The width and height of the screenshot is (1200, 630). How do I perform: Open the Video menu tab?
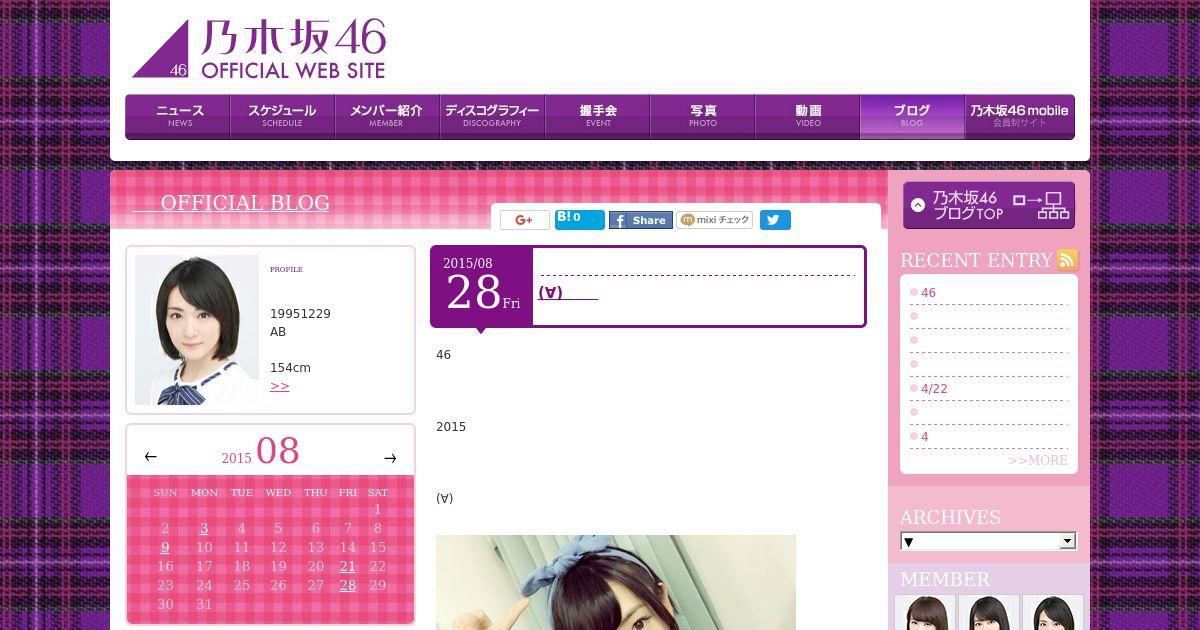807,116
